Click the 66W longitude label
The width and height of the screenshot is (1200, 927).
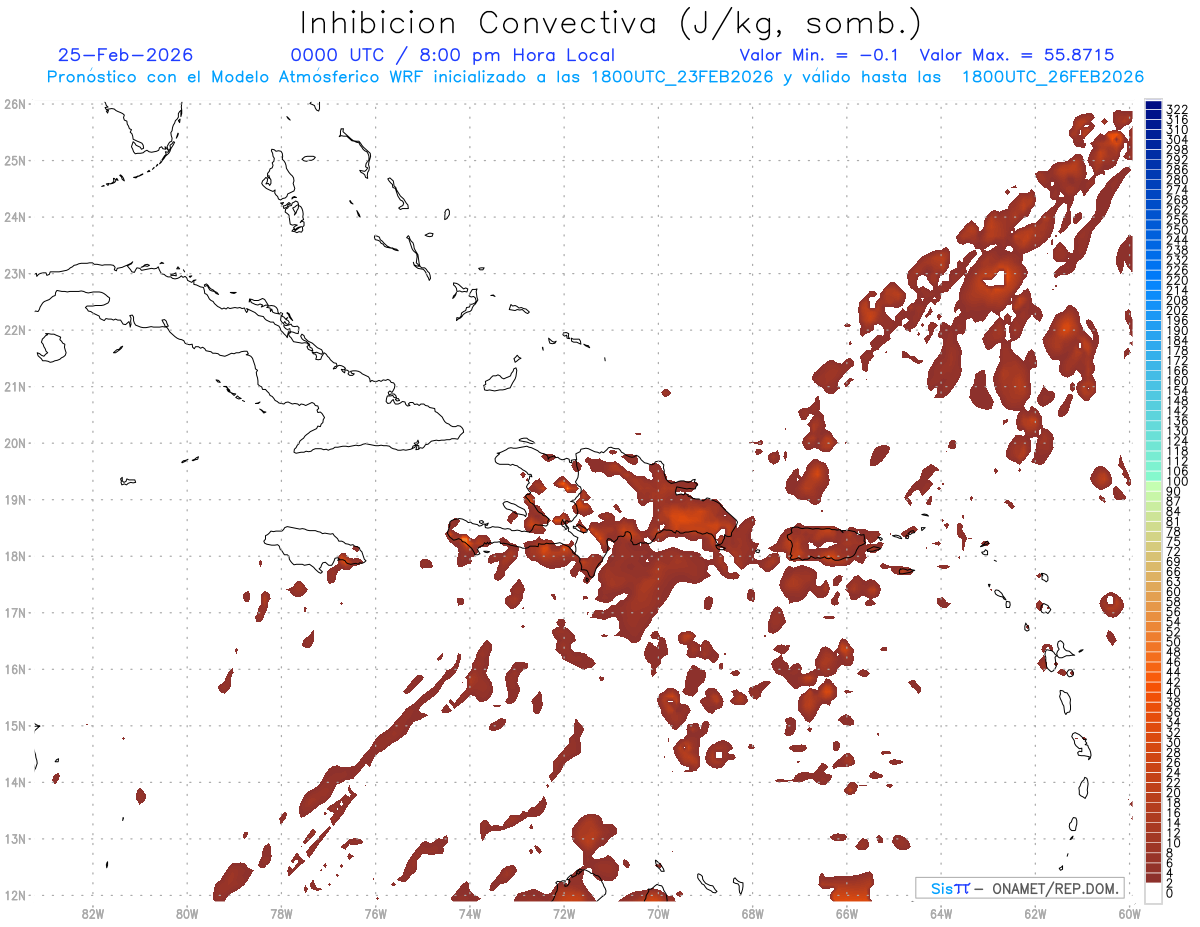point(846,913)
